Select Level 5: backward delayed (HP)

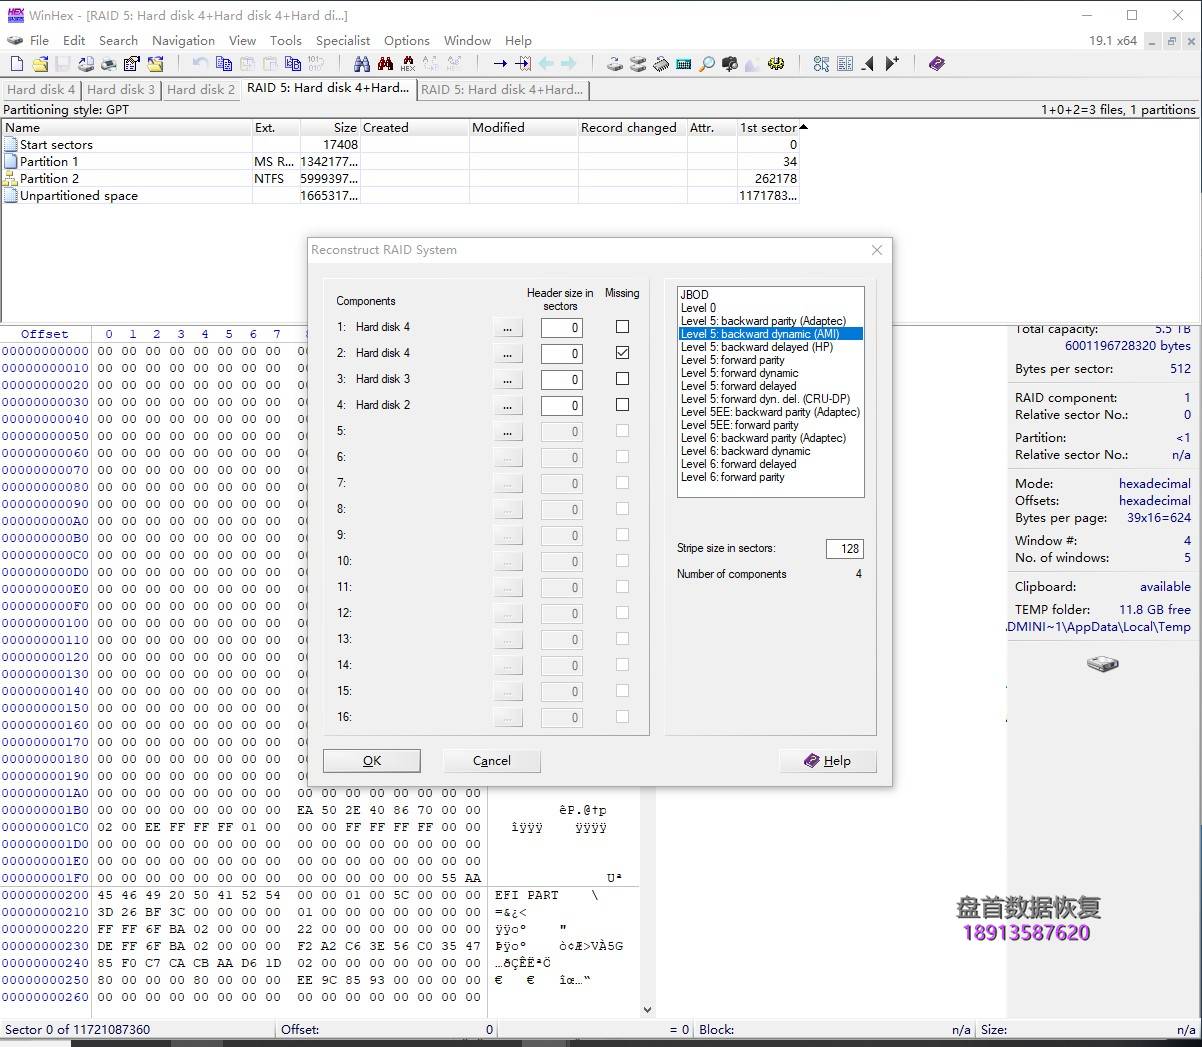pyautogui.click(x=757, y=347)
